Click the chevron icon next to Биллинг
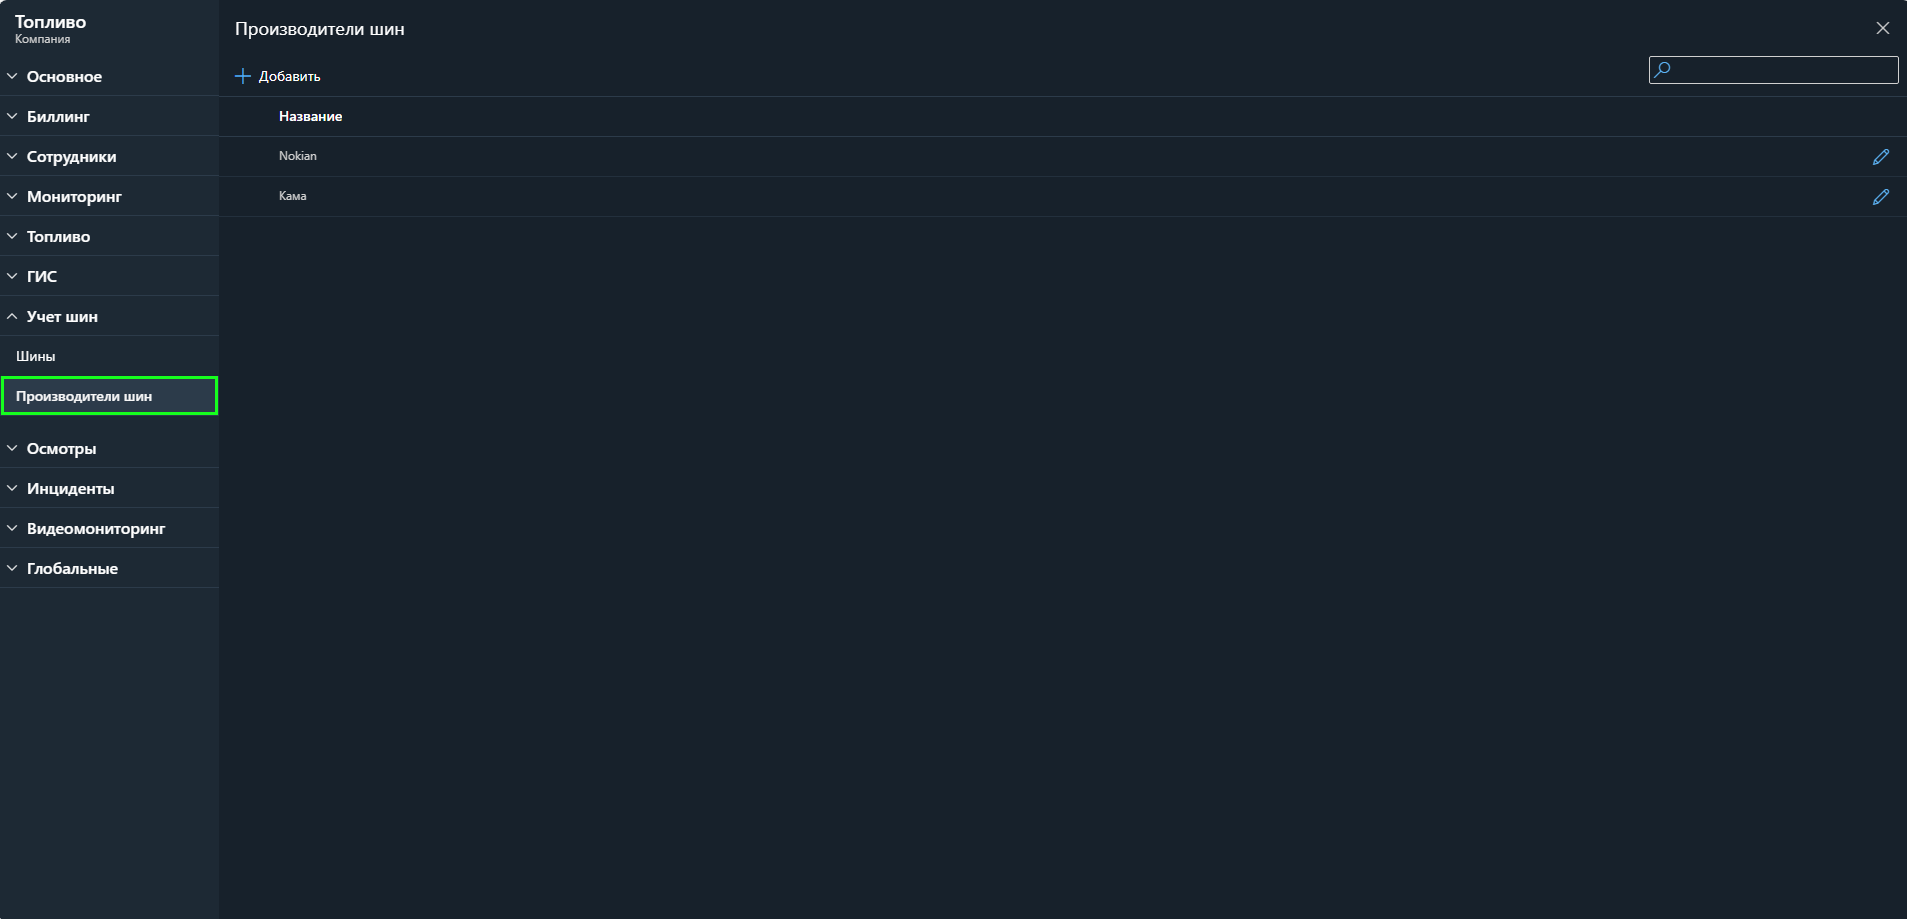The width and height of the screenshot is (1907, 919). tap(11, 116)
